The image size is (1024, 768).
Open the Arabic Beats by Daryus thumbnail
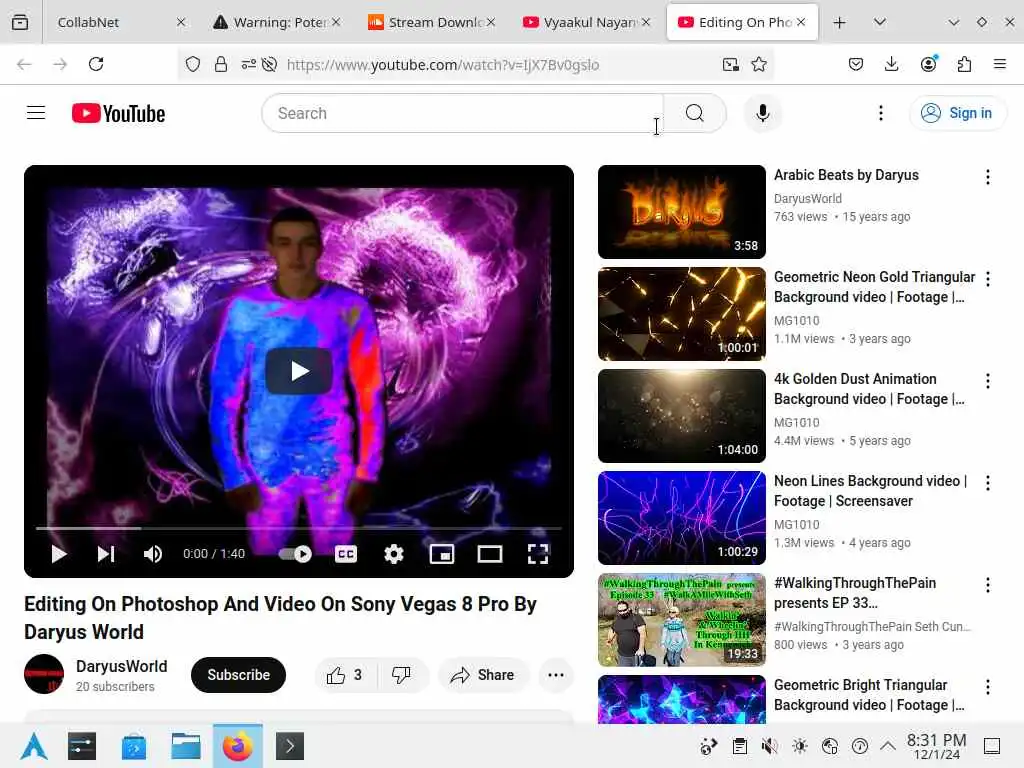click(682, 212)
